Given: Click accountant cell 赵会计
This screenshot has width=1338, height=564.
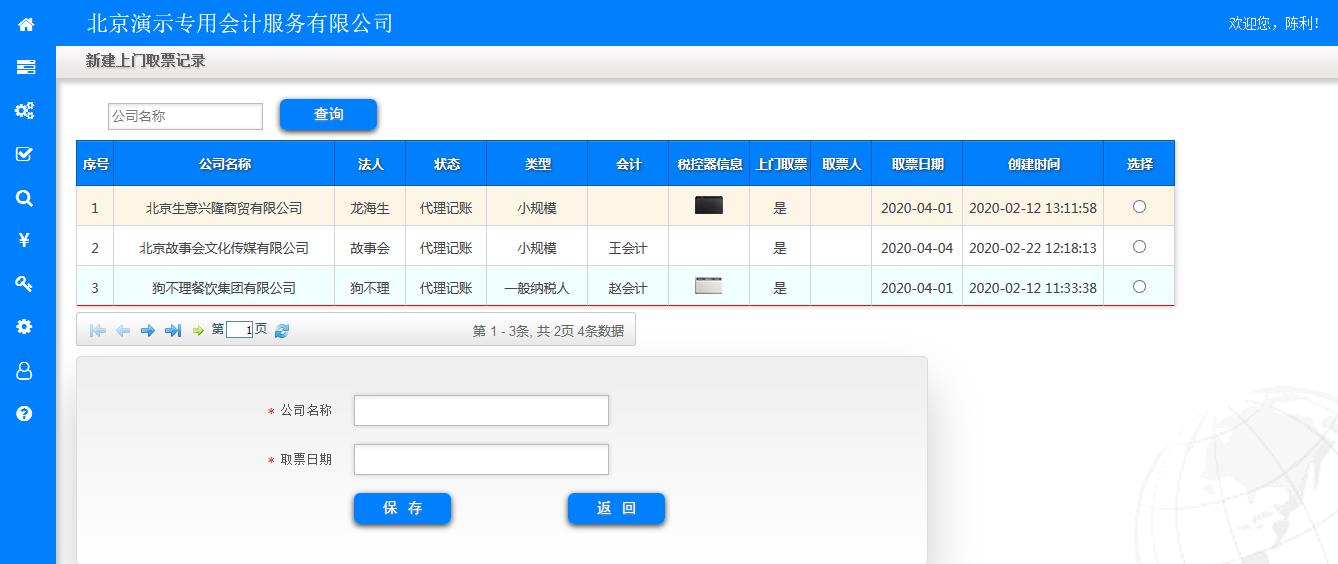Looking at the screenshot, I should 628,288.
